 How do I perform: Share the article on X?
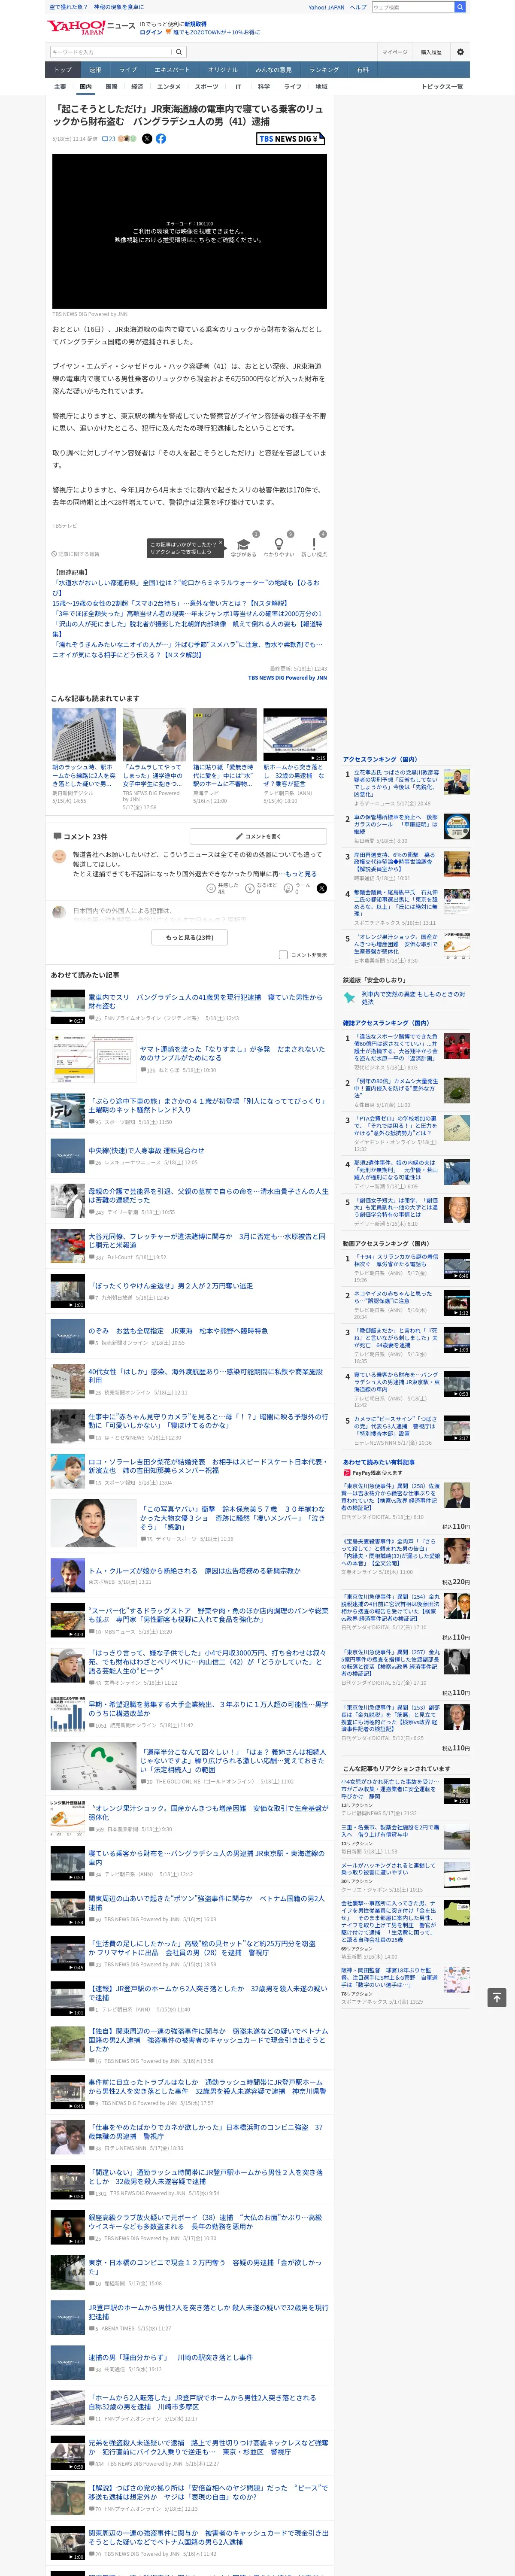pos(147,139)
